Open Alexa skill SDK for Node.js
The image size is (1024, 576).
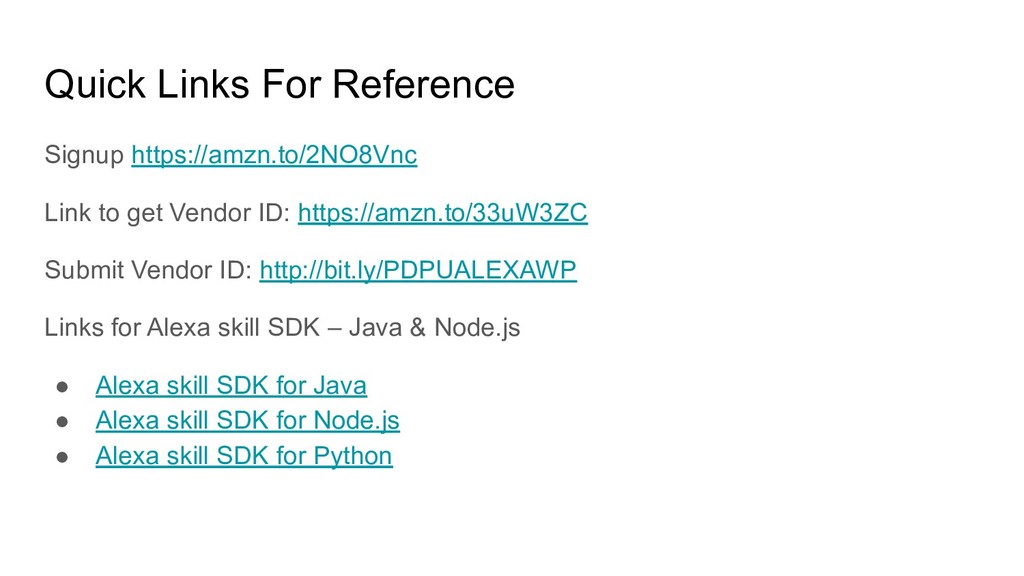point(248,421)
